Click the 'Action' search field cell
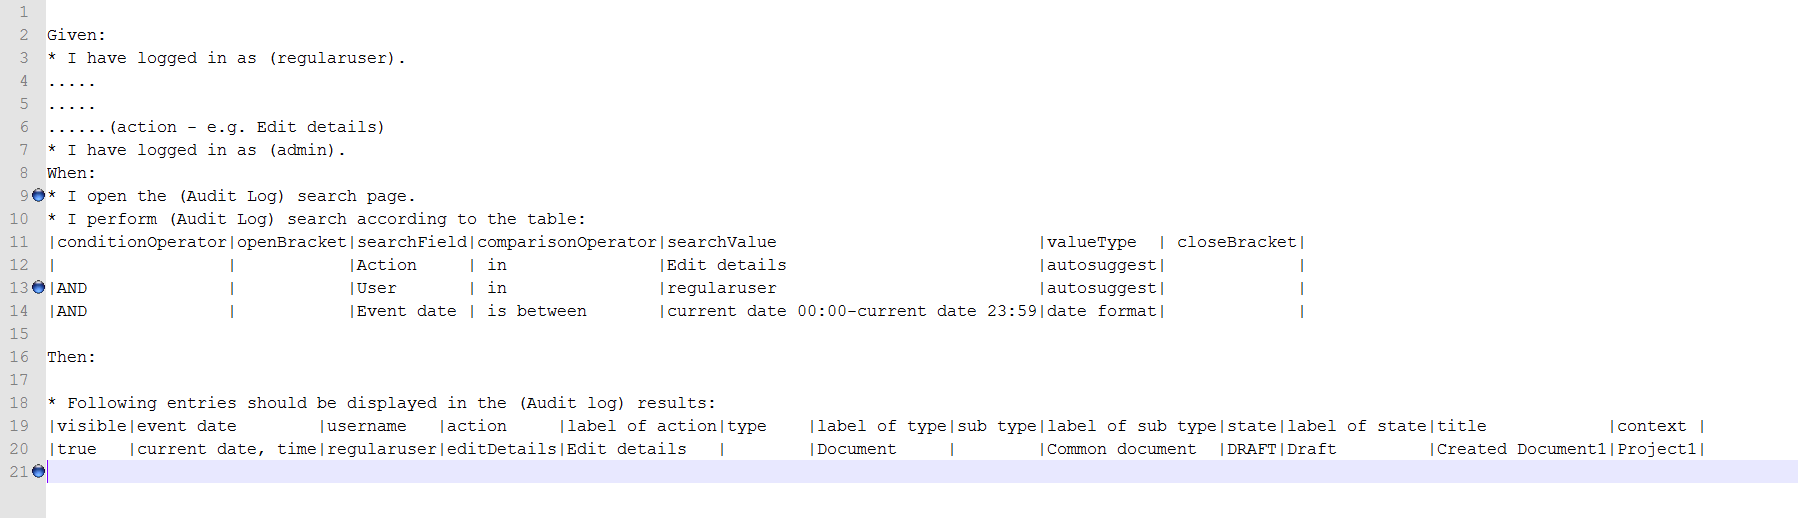Image resolution: width=1798 pixels, height=518 pixels. [387, 265]
